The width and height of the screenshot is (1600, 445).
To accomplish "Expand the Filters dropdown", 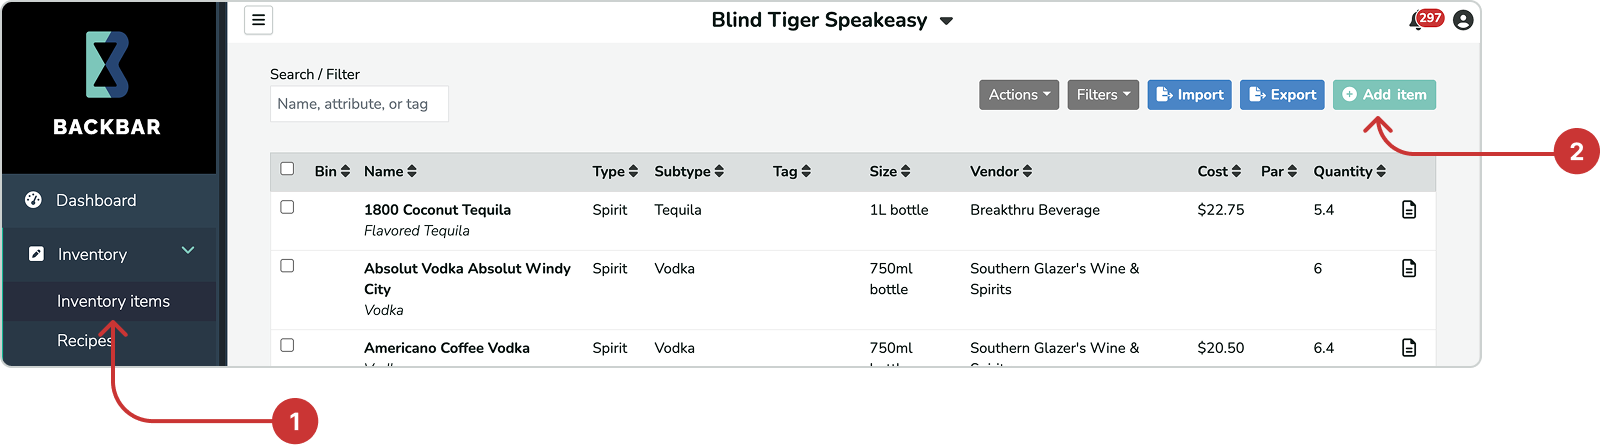I will click(x=1103, y=95).
